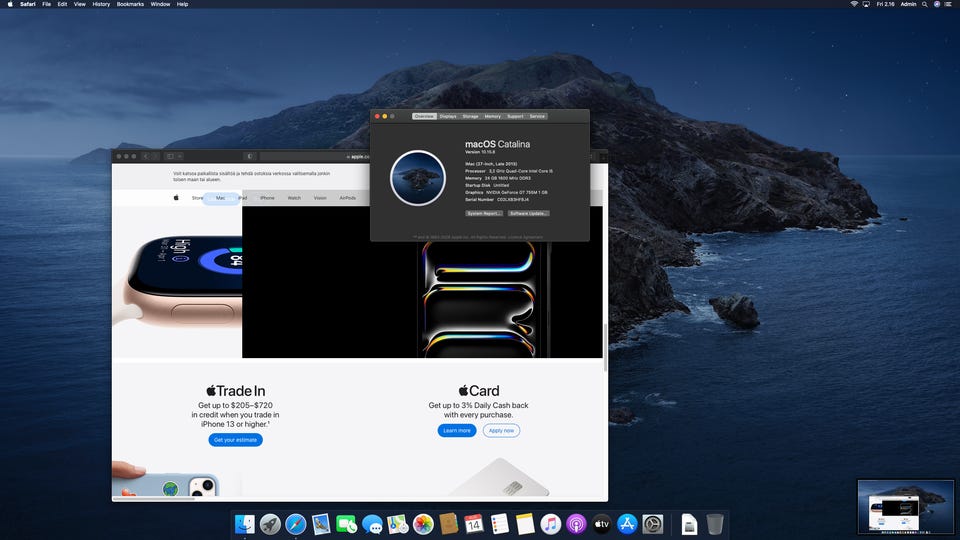Open Messages app in Dock
Viewport: 960px width, 540px height.
point(372,524)
